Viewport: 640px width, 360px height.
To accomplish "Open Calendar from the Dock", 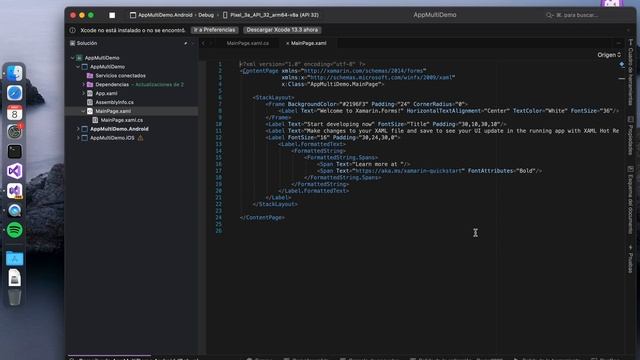I will pyautogui.click(x=15, y=113).
